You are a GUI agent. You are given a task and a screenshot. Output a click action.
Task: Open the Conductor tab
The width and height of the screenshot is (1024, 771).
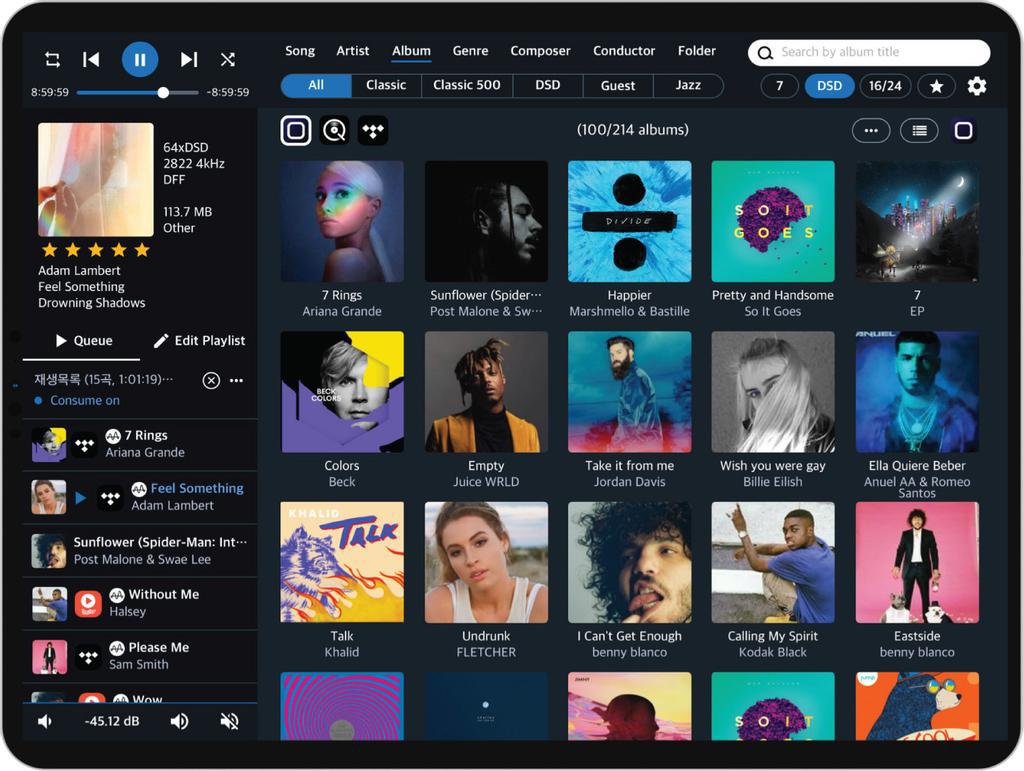click(x=624, y=51)
